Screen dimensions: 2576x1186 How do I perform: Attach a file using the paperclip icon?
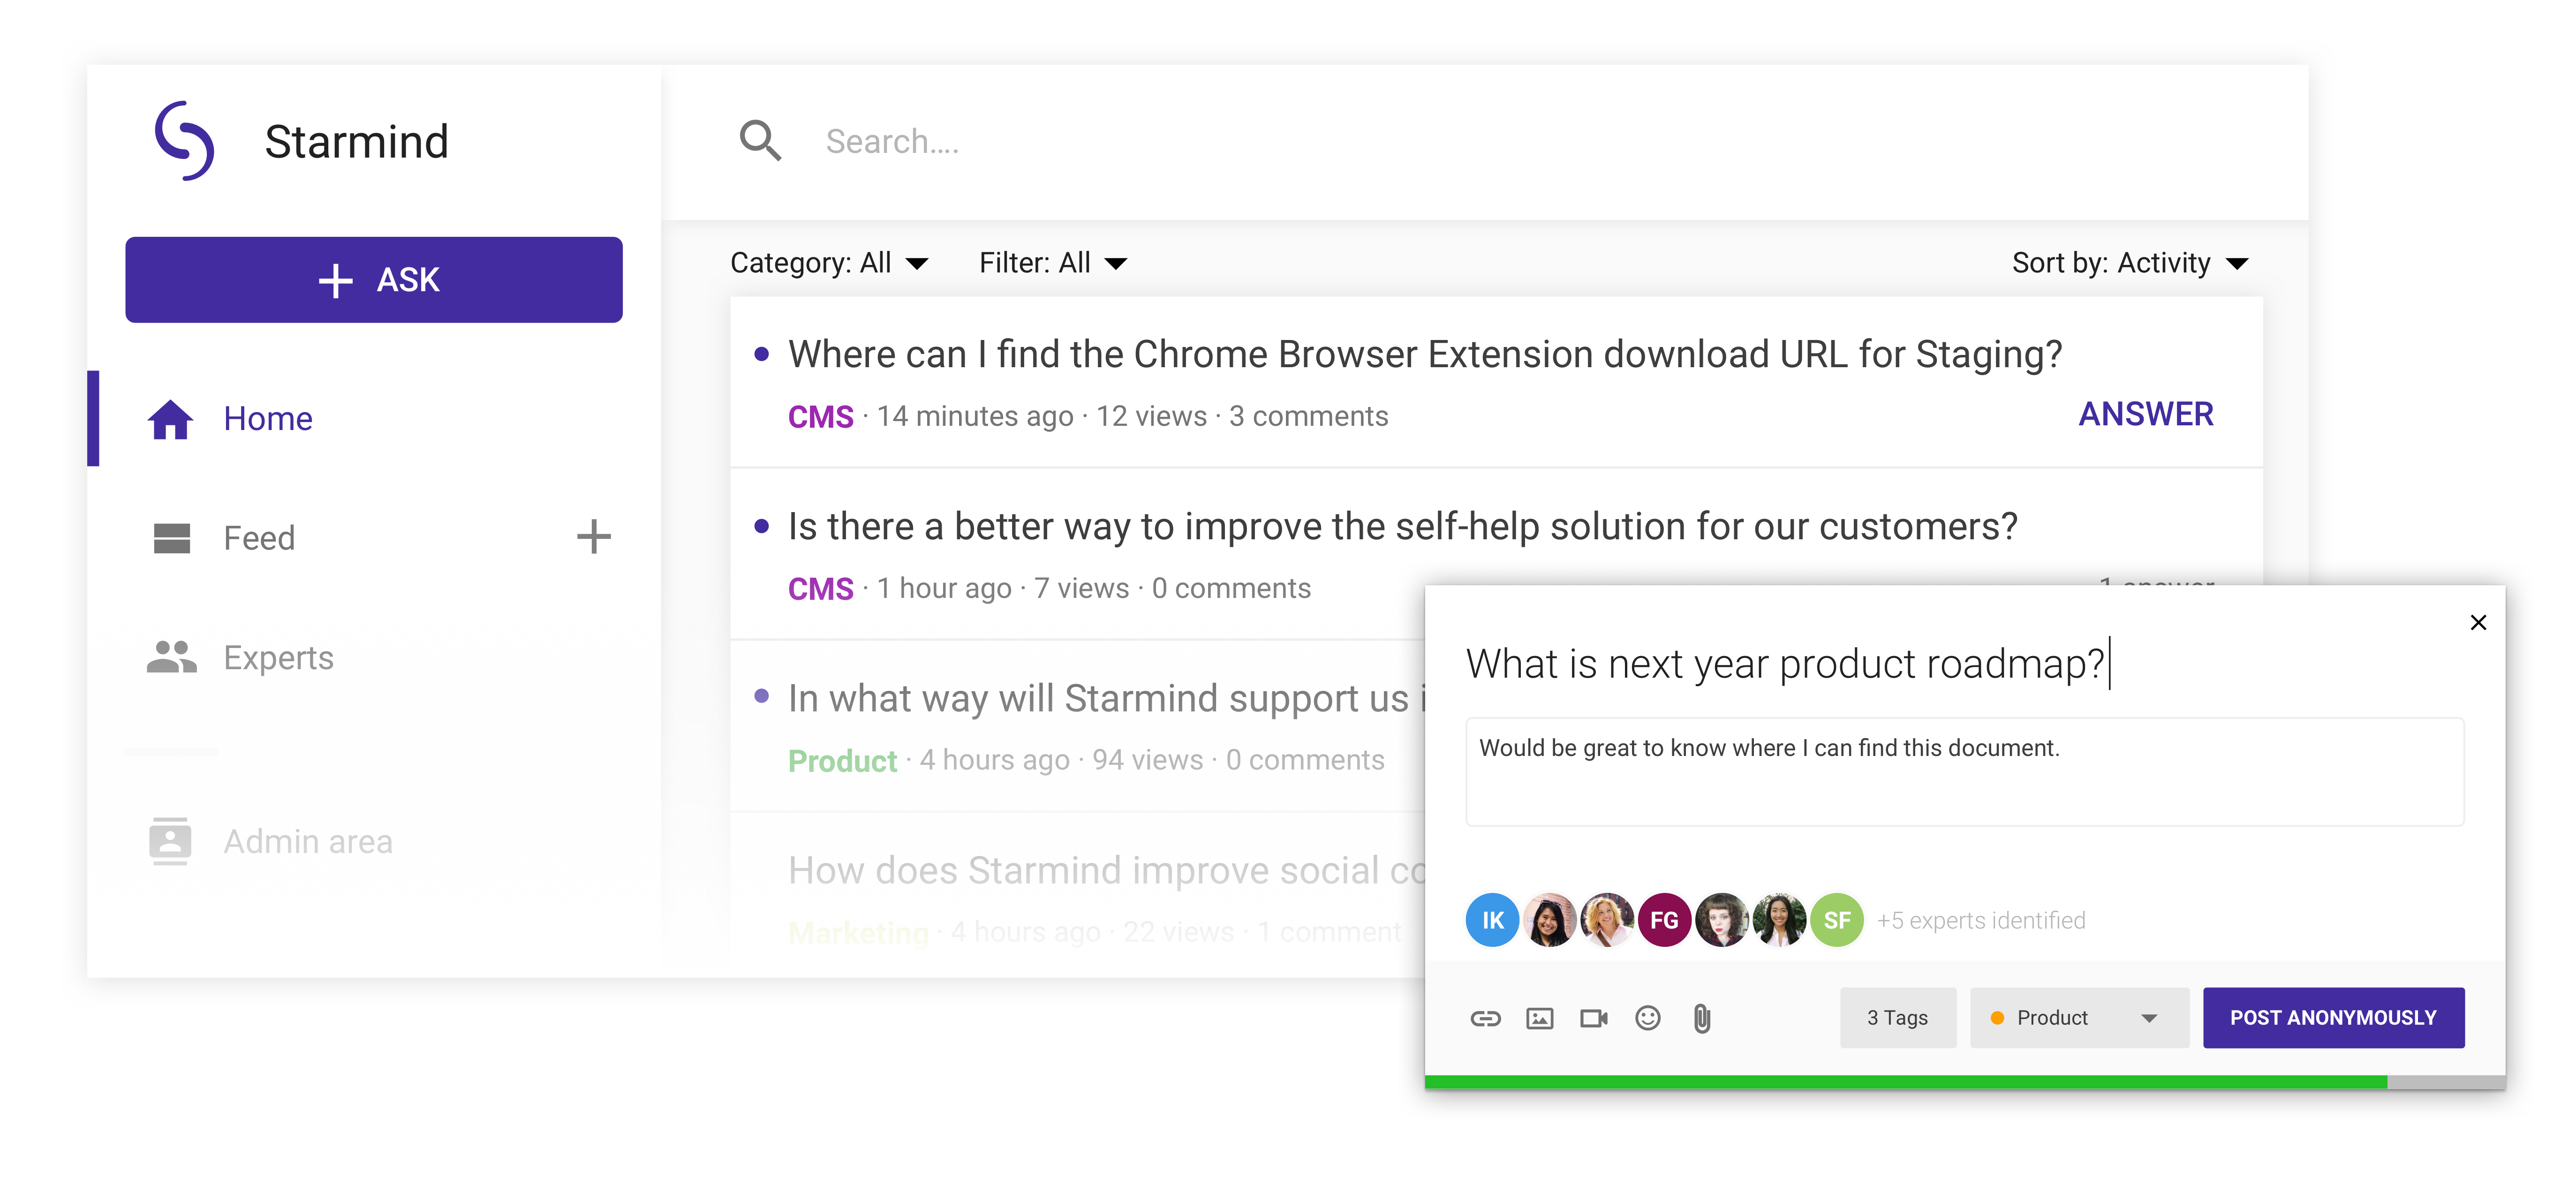(1702, 1018)
